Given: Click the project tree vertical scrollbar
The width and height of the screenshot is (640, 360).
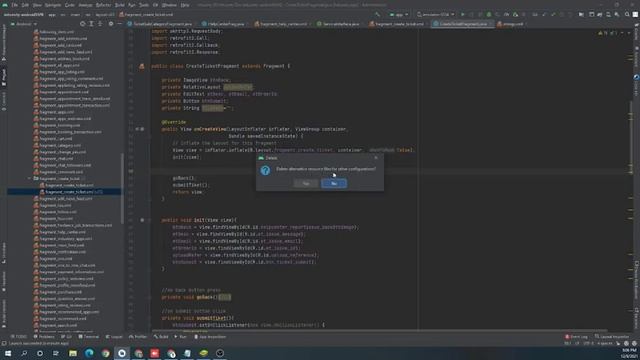Looking at the screenshot, I should [122, 188].
